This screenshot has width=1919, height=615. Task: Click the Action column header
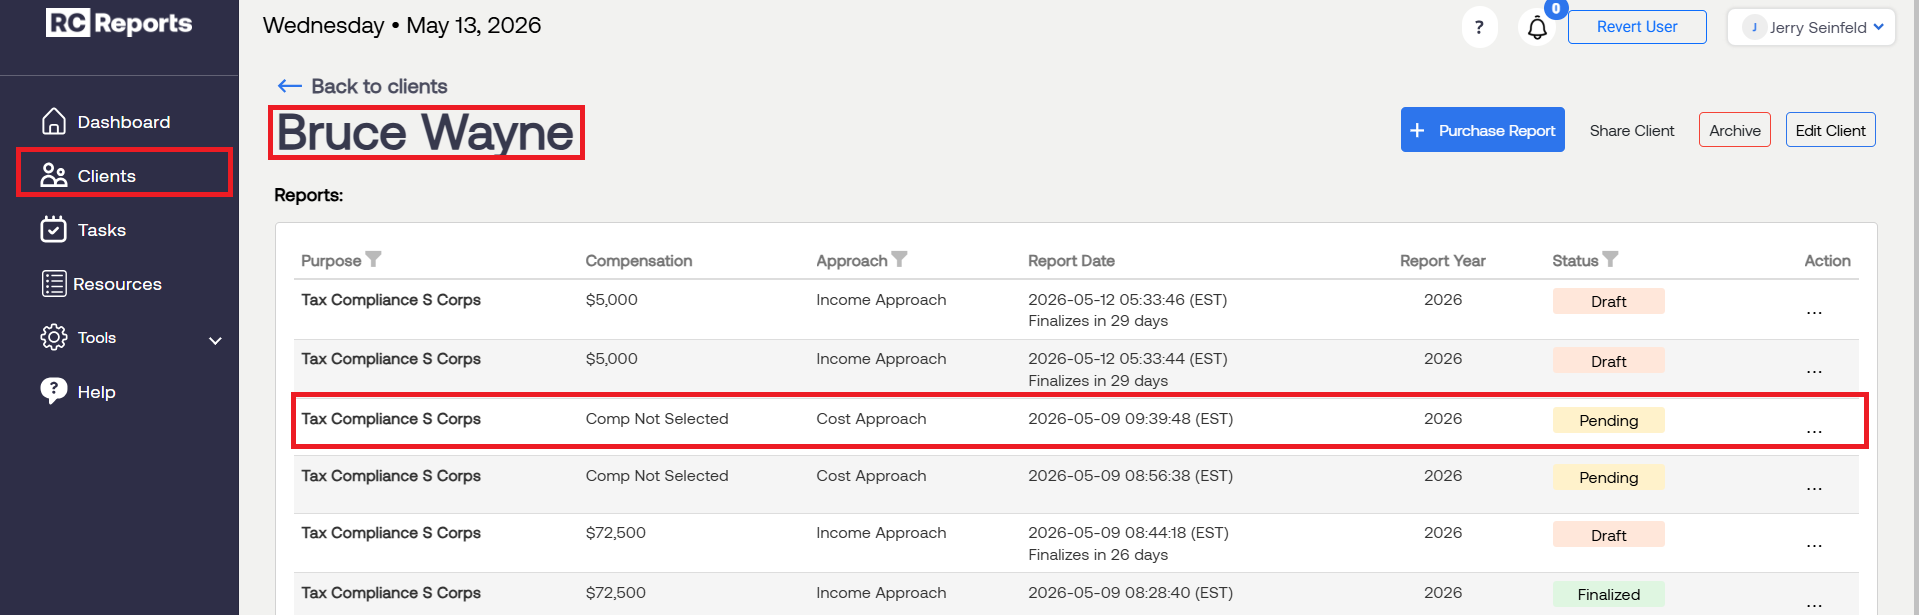coord(1827,260)
